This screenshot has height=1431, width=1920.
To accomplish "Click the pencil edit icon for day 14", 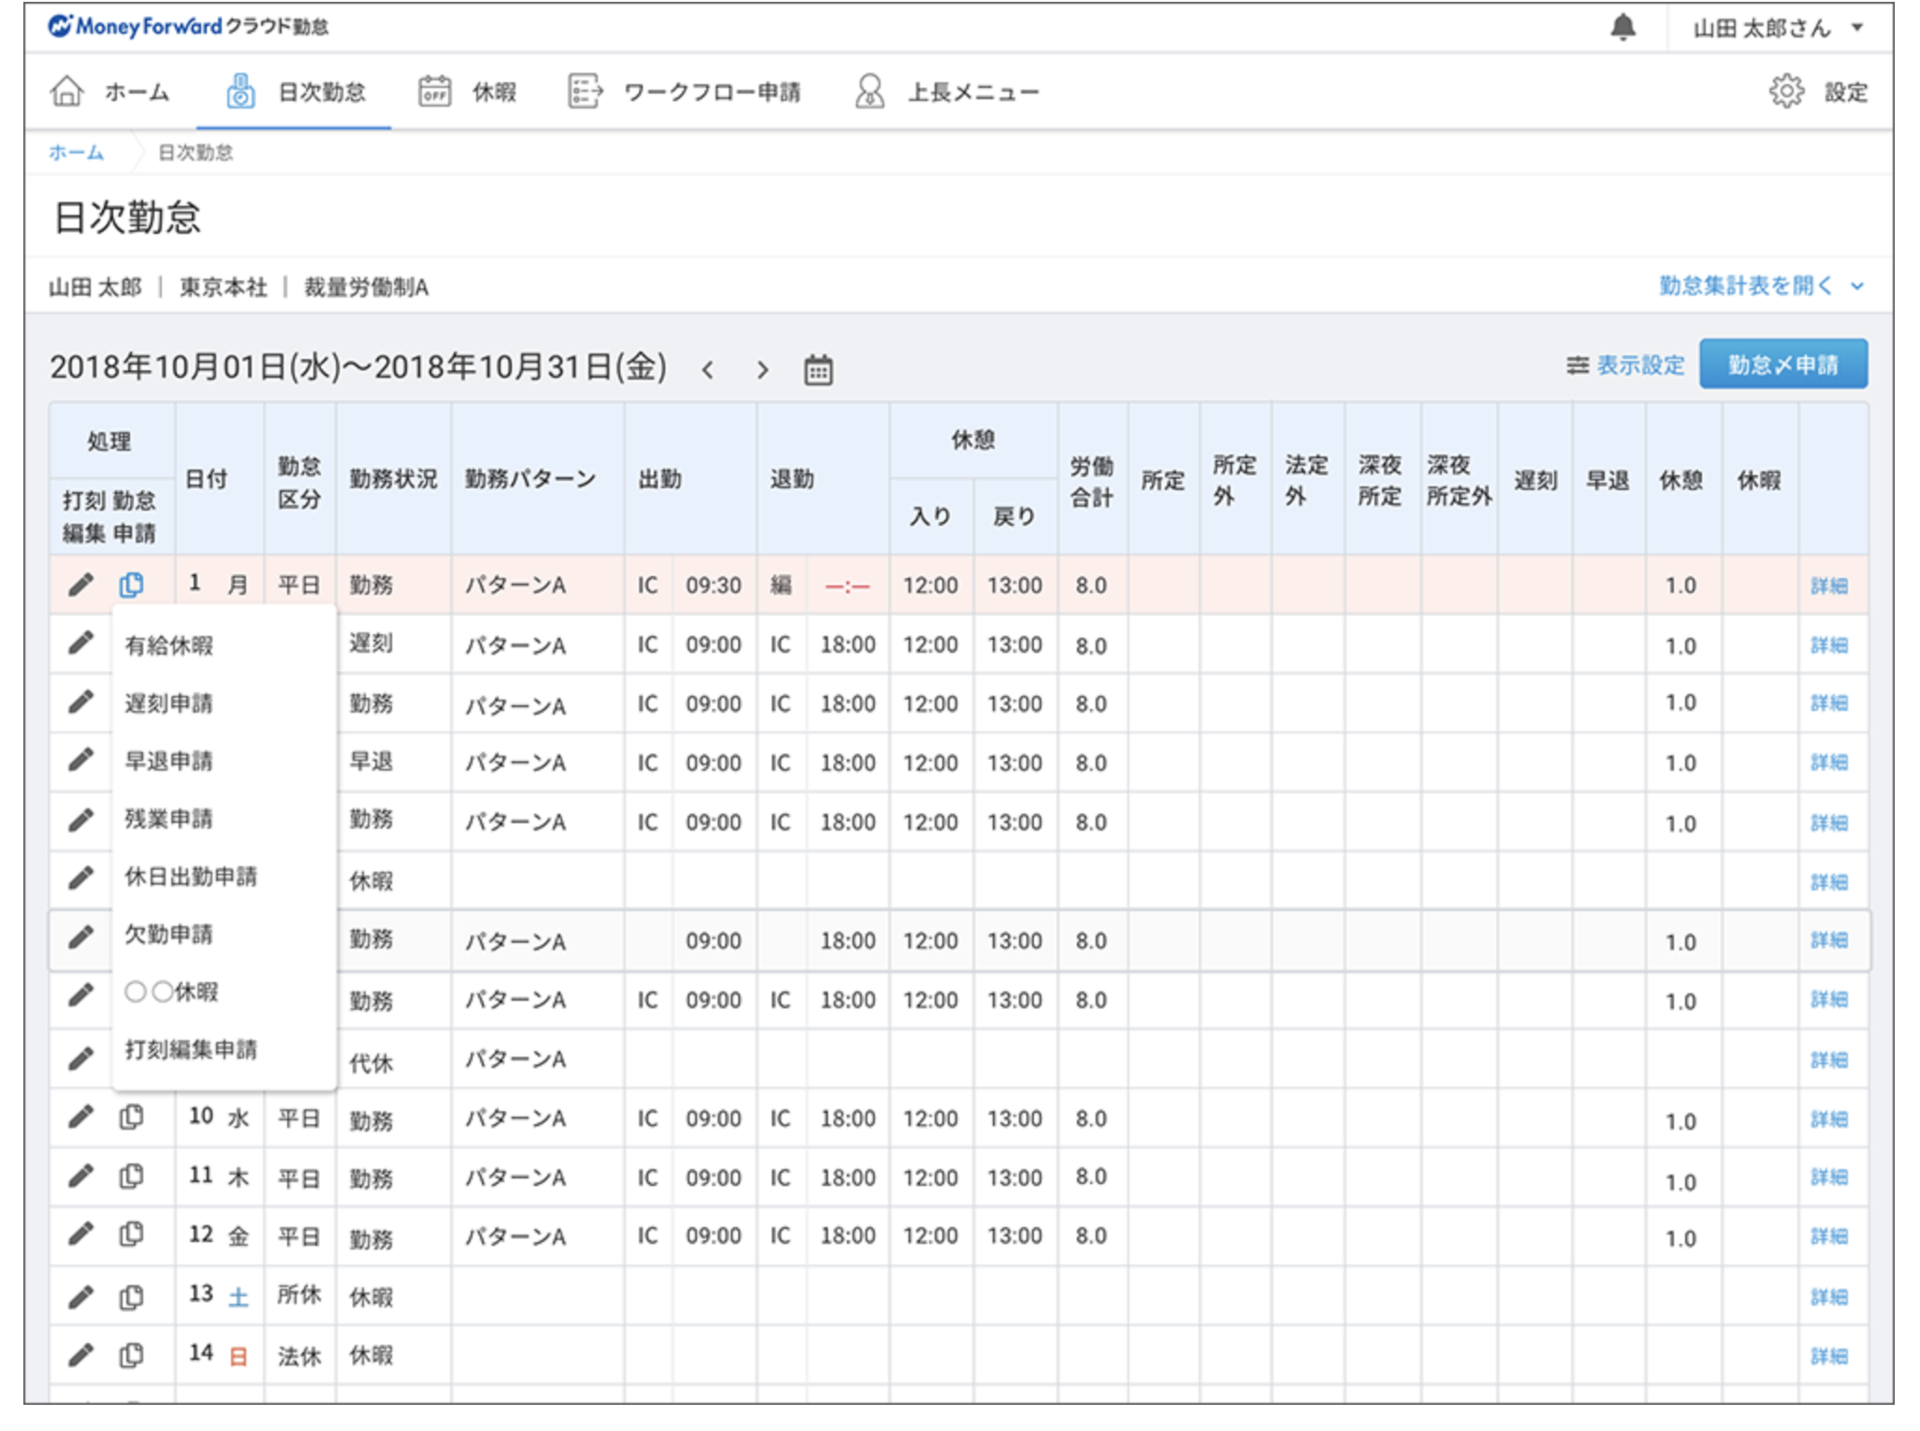I will pyautogui.click(x=80, y=1355).
